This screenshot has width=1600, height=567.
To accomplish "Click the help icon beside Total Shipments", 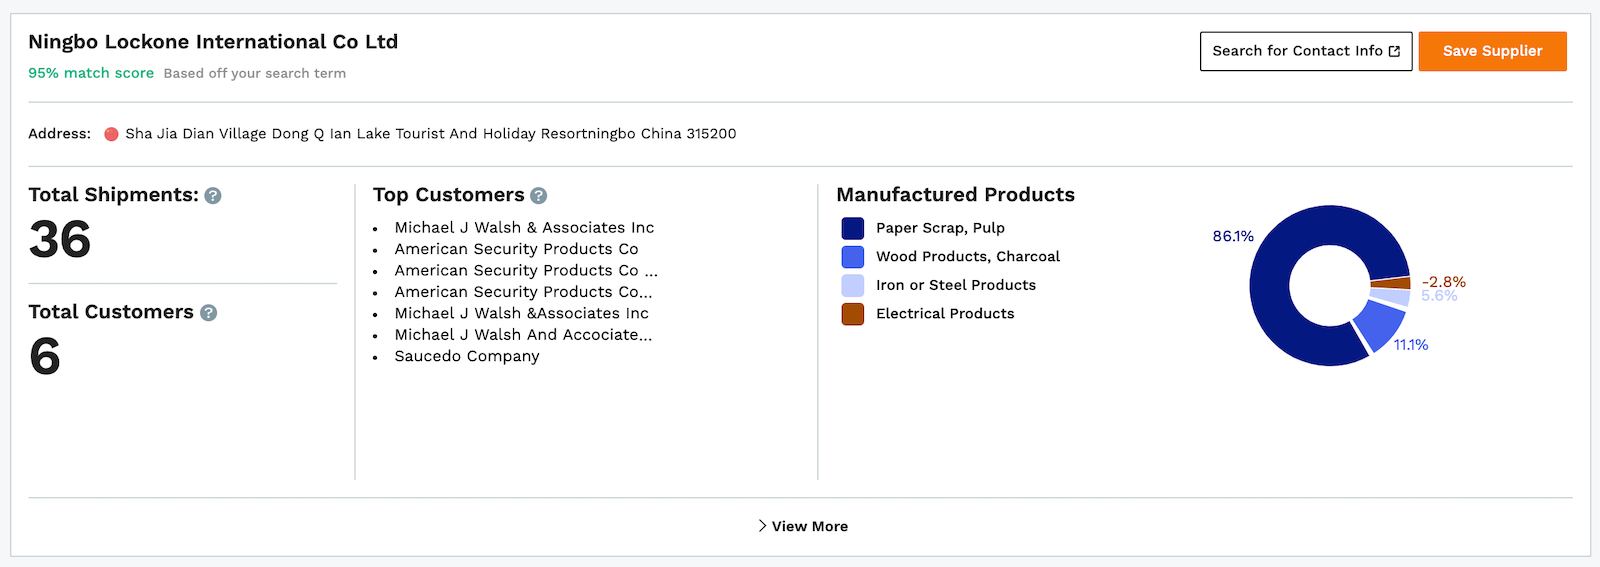I will pyautogui.click(x=213, y=196).
